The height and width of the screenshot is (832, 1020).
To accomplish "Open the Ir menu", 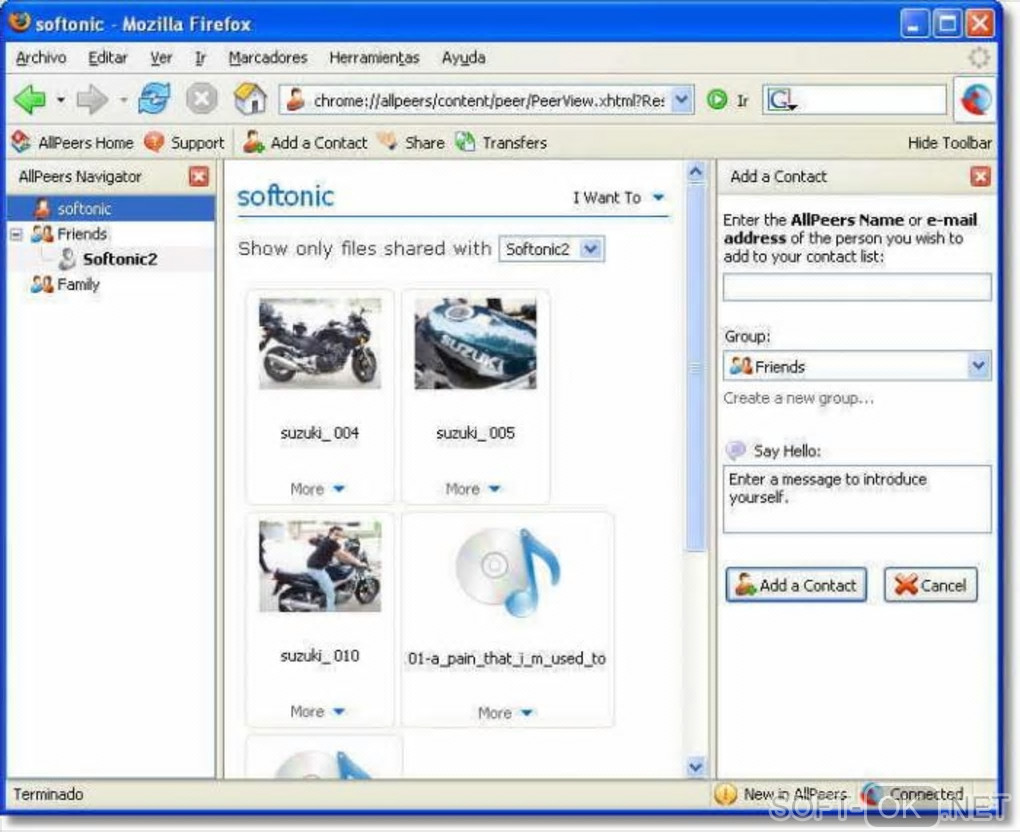I will pos(200,58).
